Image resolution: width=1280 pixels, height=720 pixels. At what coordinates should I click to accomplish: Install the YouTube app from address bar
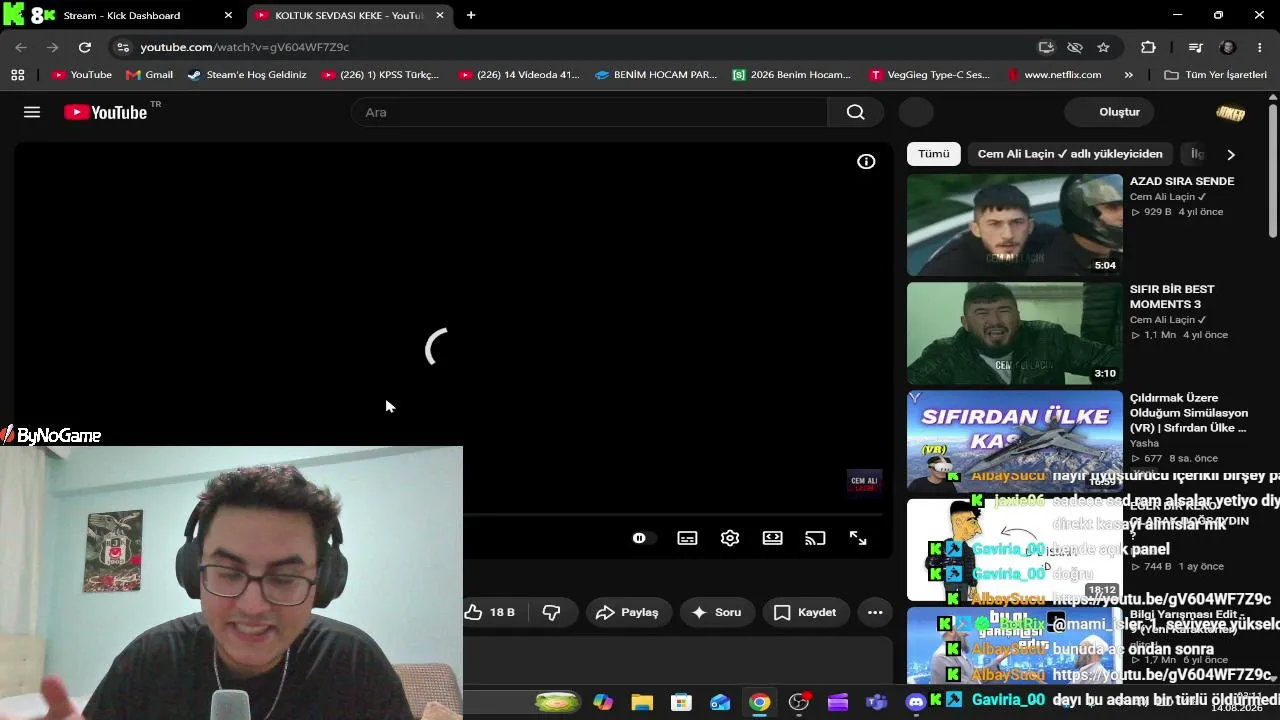click(x=1046, y=47)
